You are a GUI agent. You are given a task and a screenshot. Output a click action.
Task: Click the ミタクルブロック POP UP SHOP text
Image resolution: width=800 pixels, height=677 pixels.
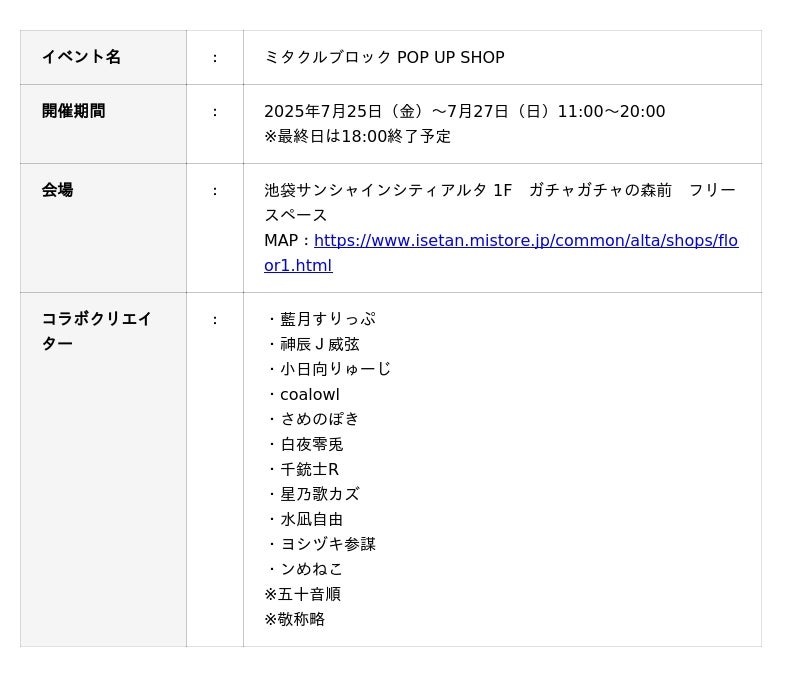(x=384, y=58)
